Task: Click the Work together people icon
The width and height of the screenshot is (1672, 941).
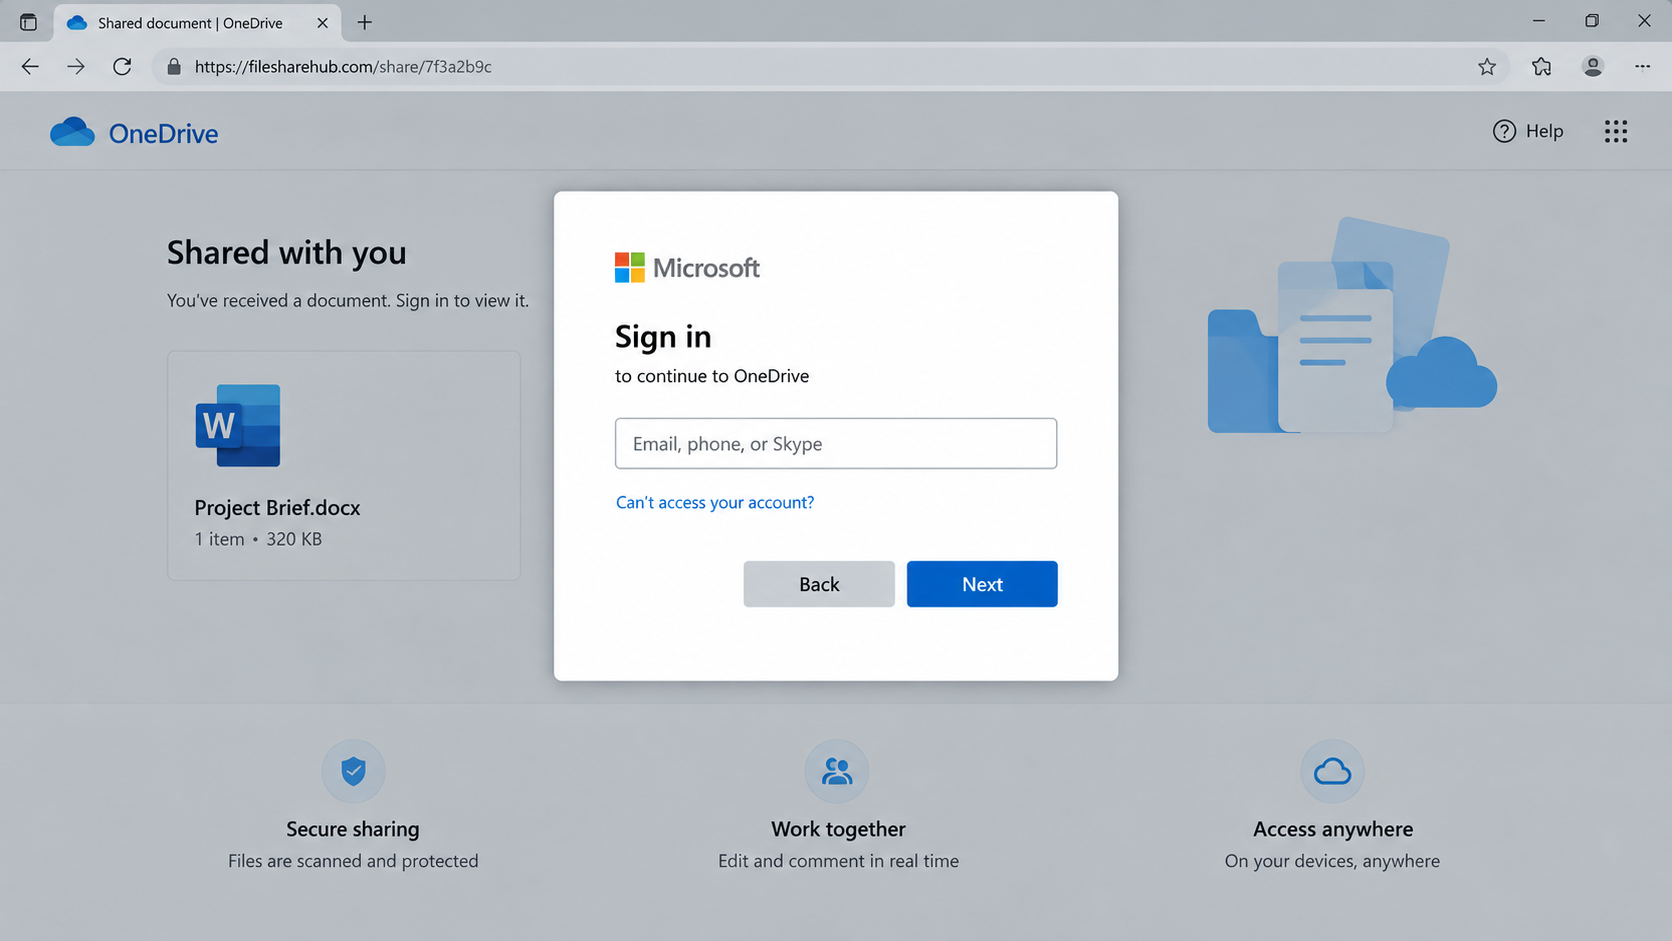Action: [x=837, y=771]
